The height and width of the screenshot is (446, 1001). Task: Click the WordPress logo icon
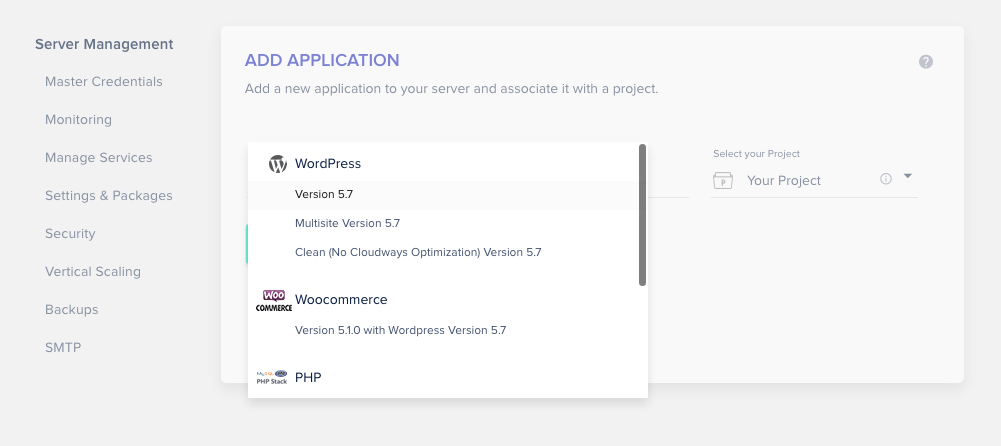(278, 164)
